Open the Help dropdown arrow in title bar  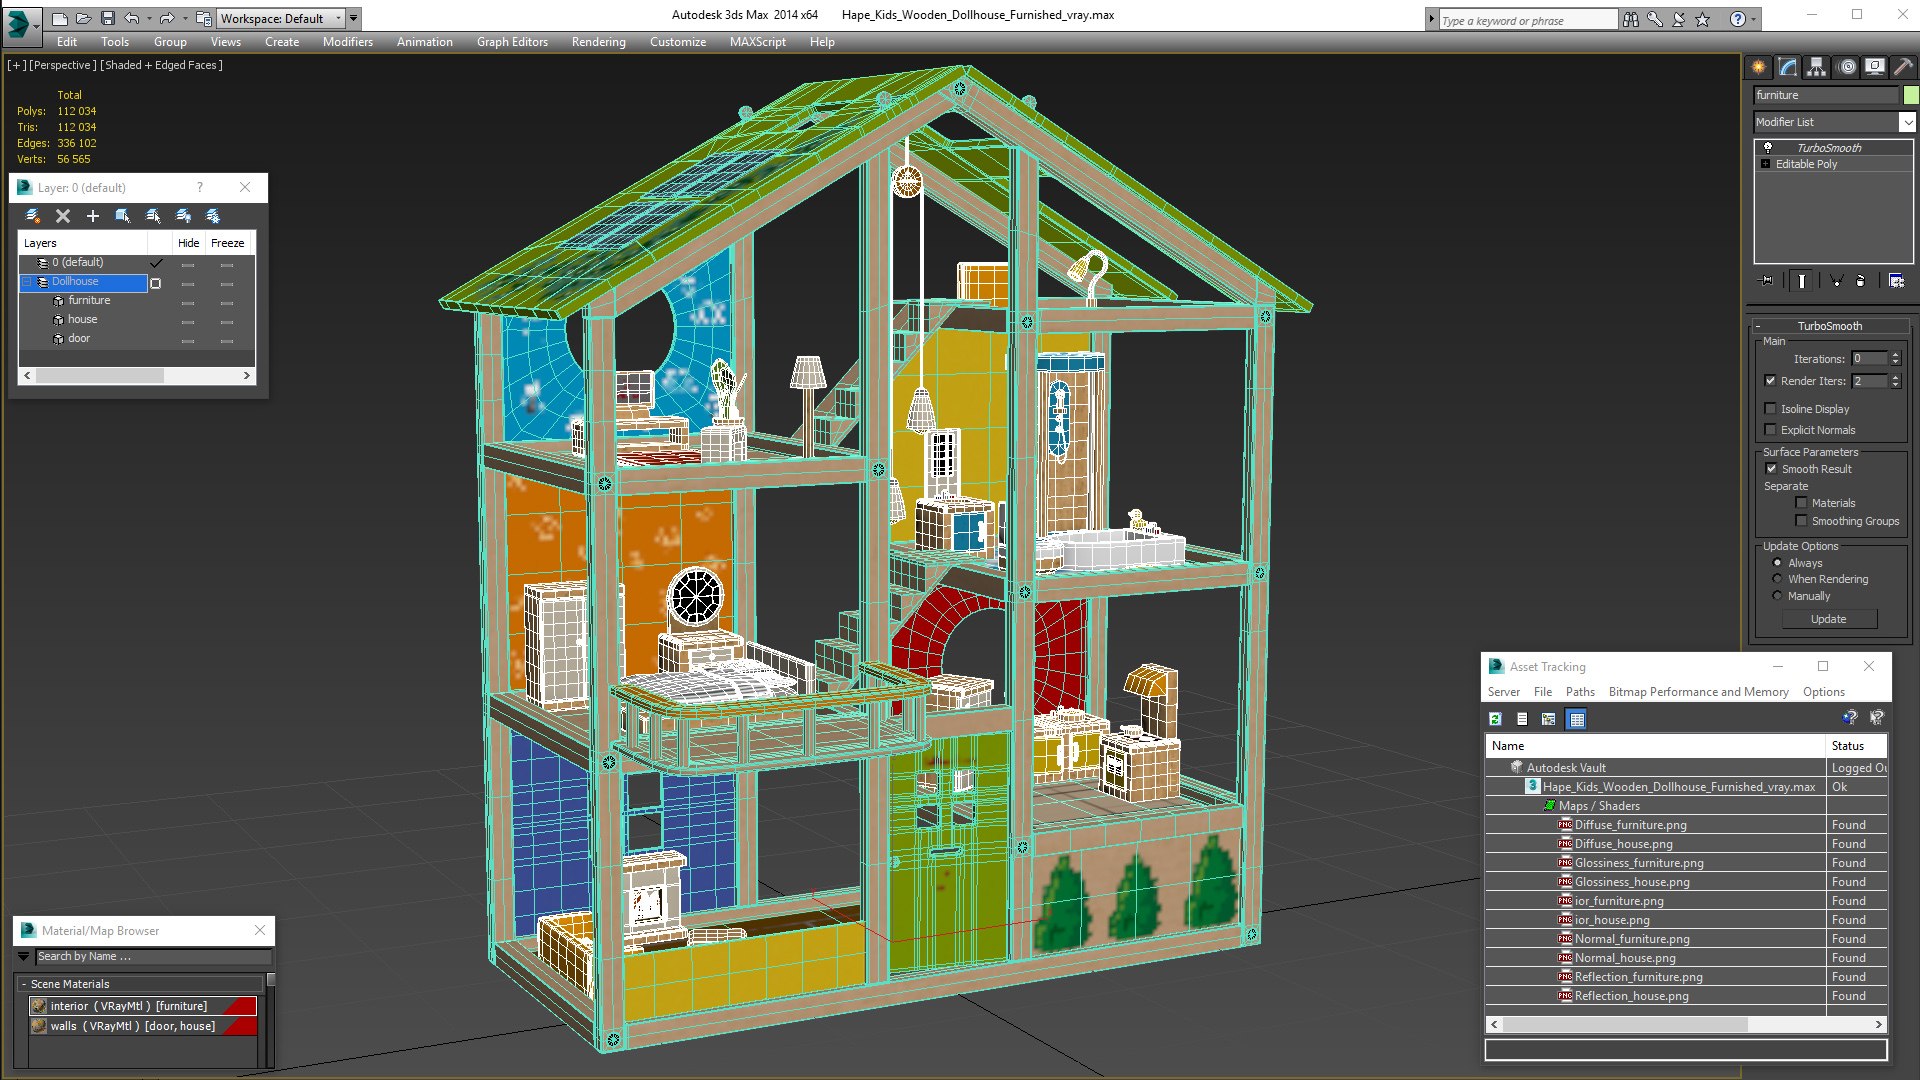pos(1755,19)
